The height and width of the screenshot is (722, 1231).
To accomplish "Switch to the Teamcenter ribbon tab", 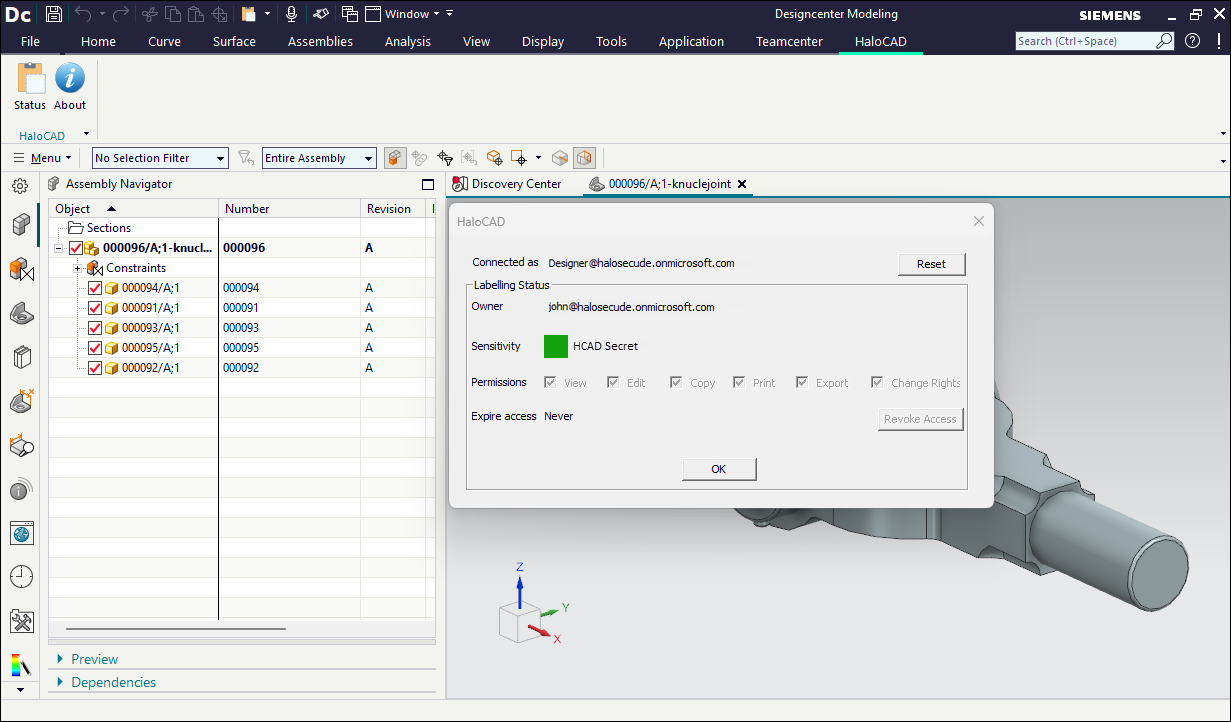I will [789, 41].
